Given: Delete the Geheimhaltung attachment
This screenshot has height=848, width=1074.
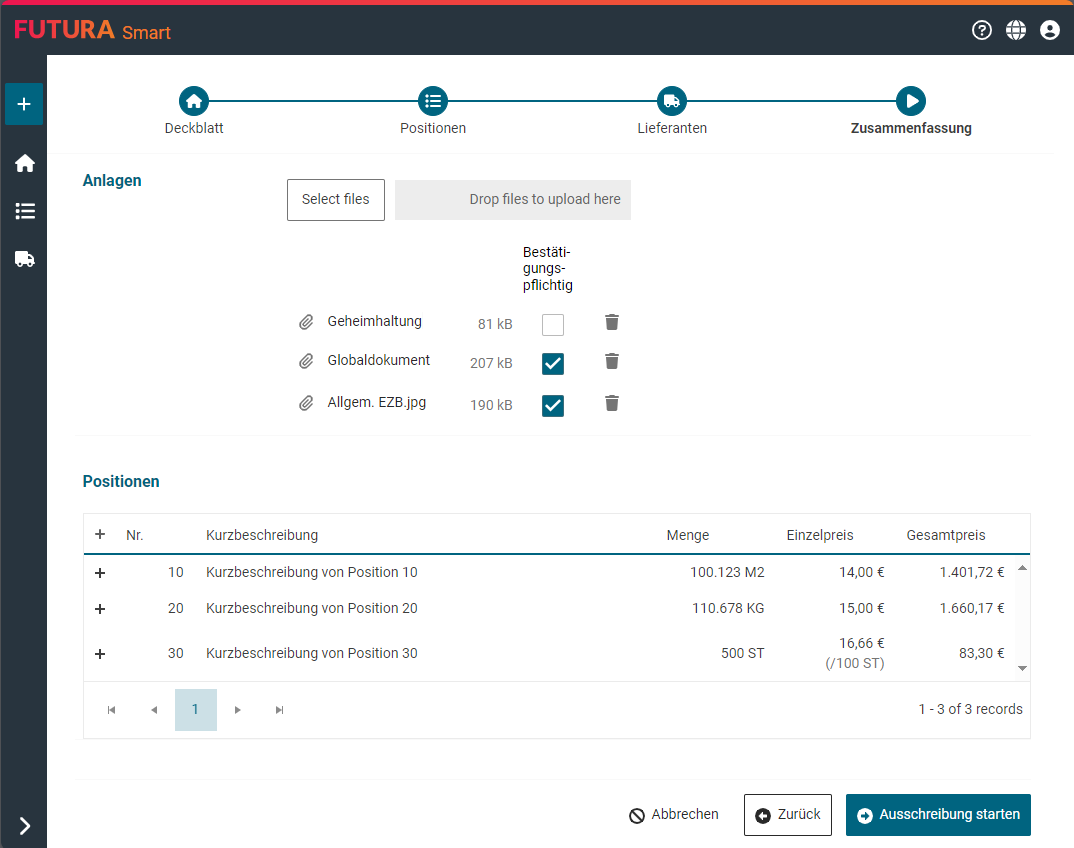Looking at the screenshot, I should coord(612,322).
